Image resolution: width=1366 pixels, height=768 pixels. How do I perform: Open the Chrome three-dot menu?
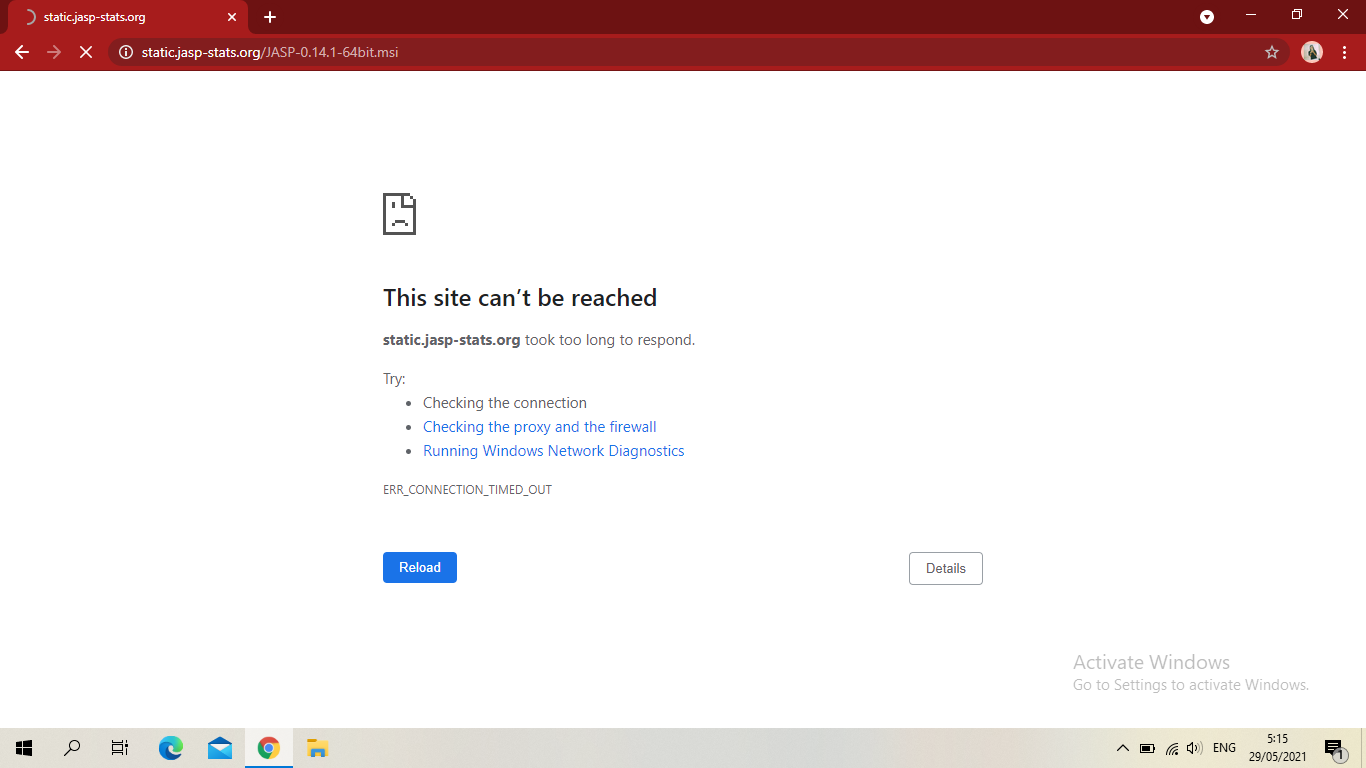coord(1345,52)
